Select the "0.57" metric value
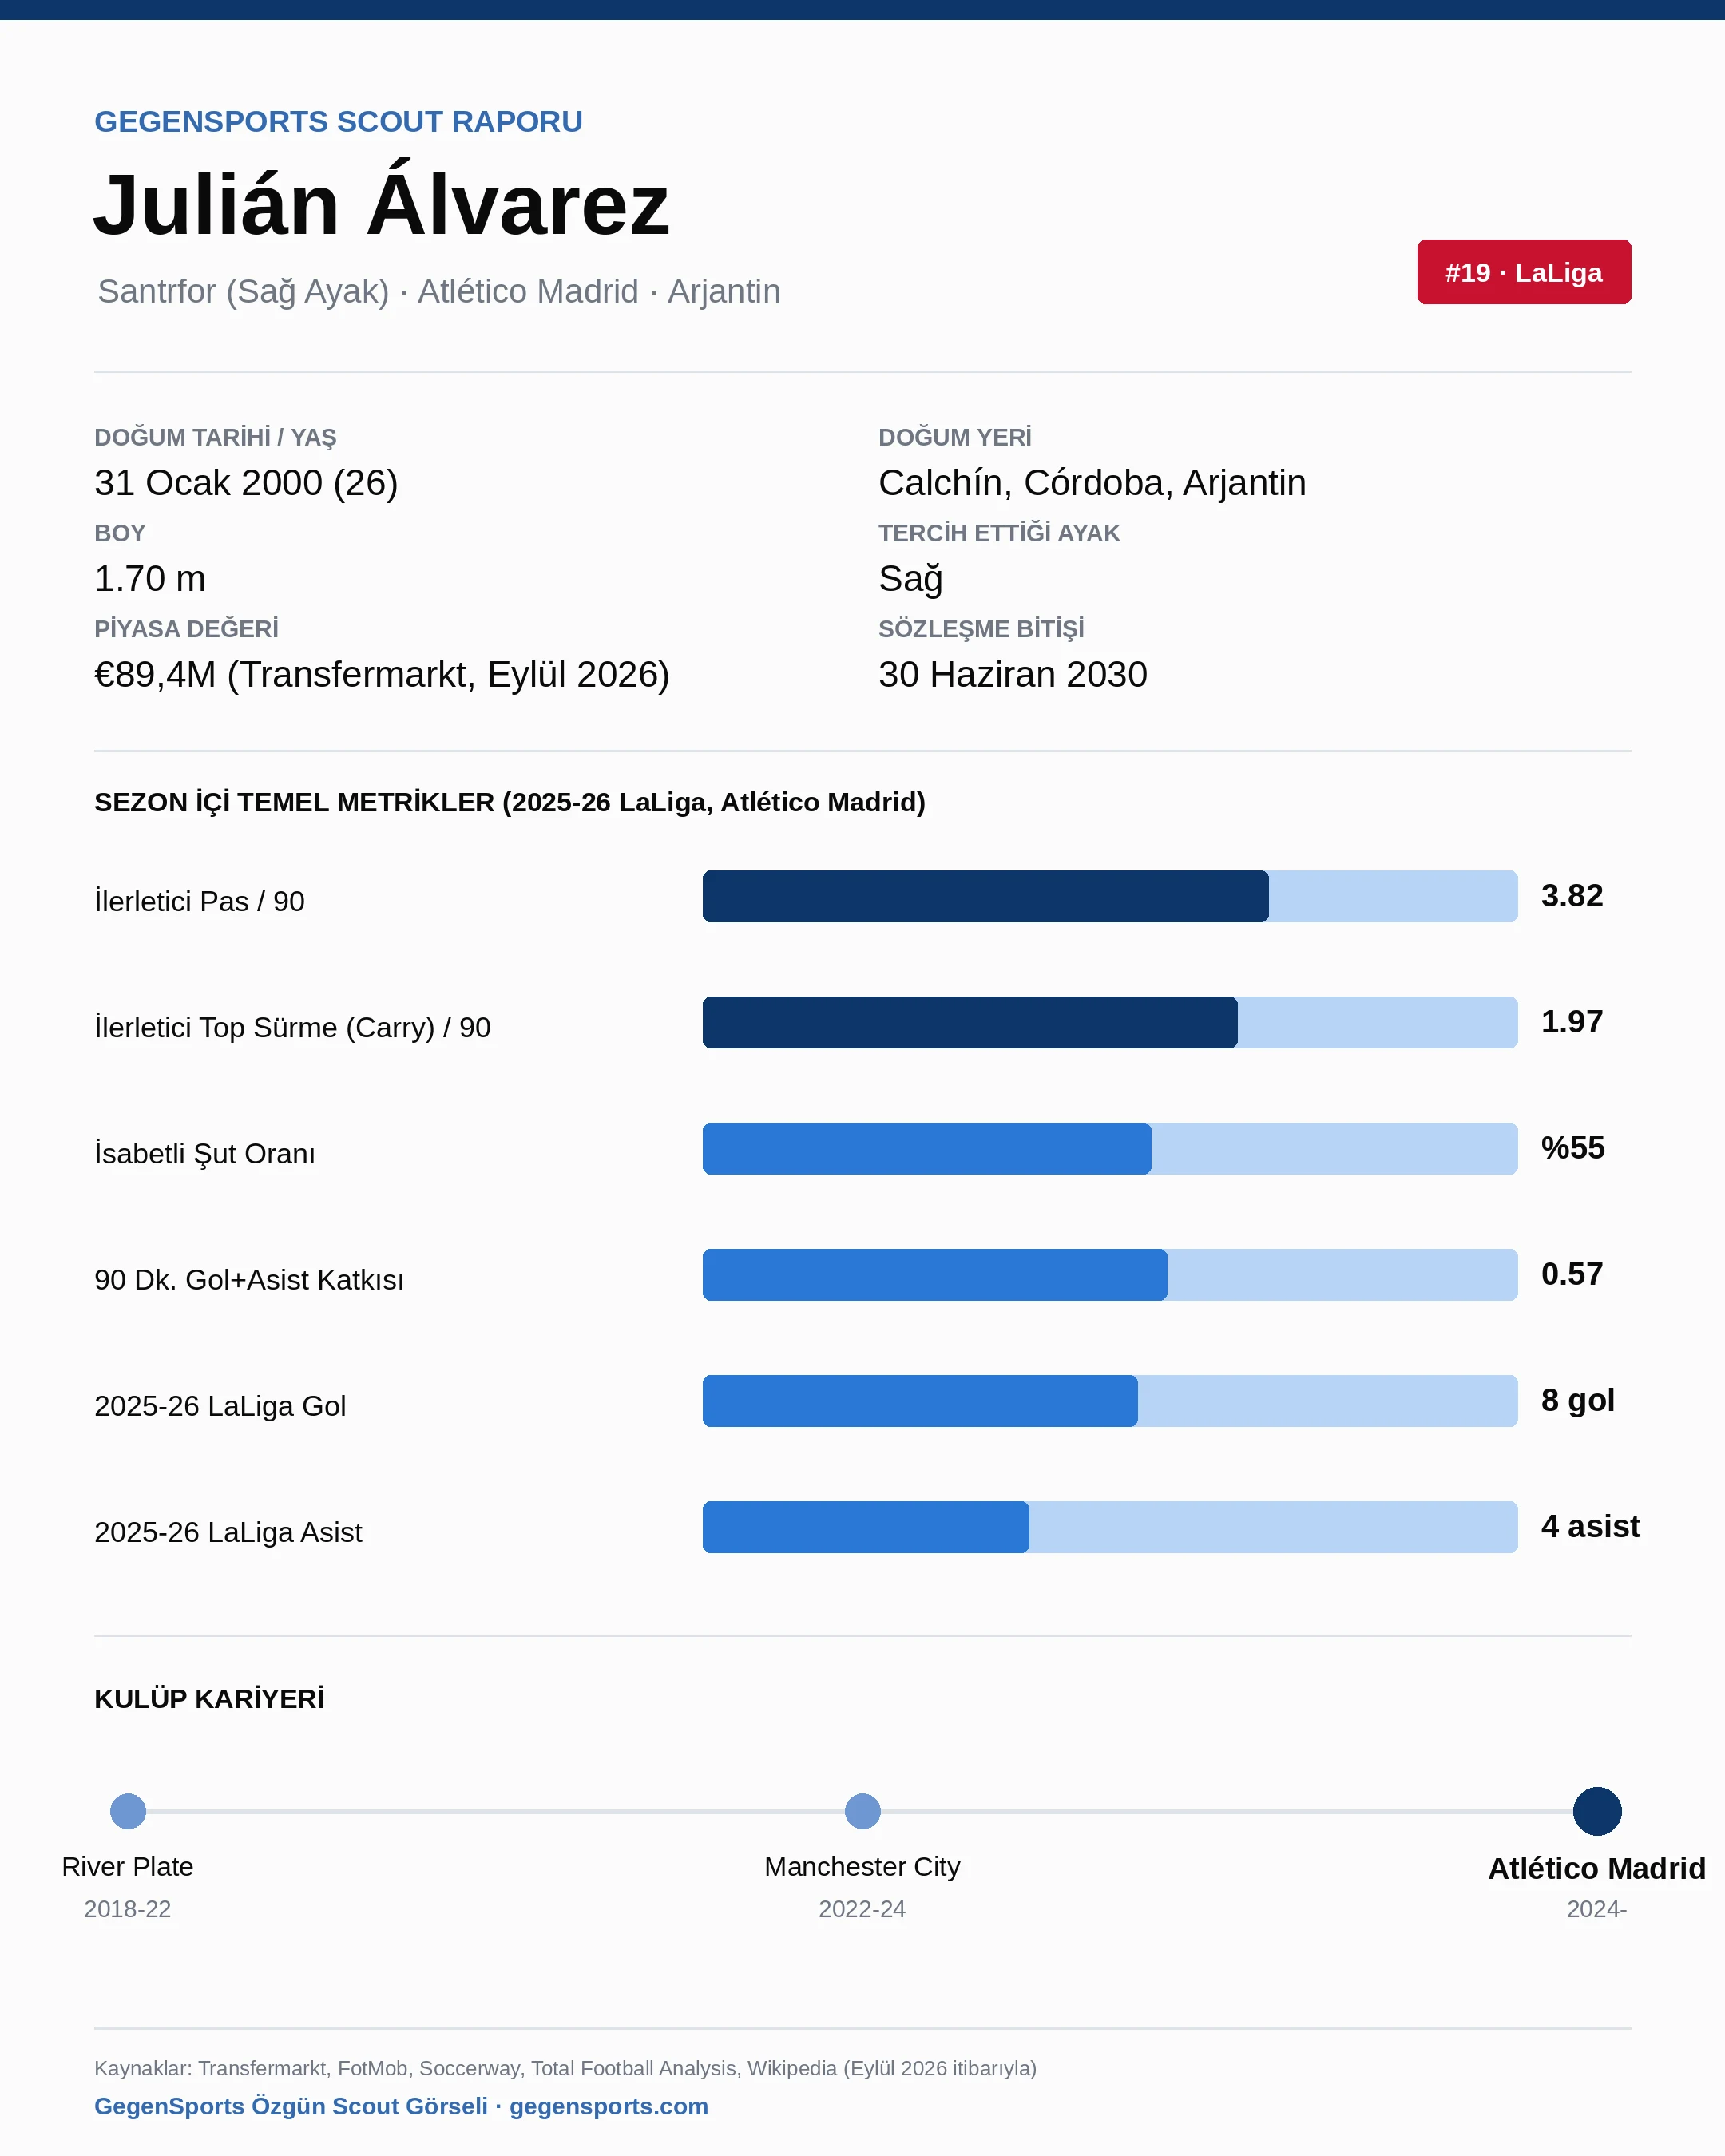This screenshot has height=2156, width=1725. [1571, 1273]
